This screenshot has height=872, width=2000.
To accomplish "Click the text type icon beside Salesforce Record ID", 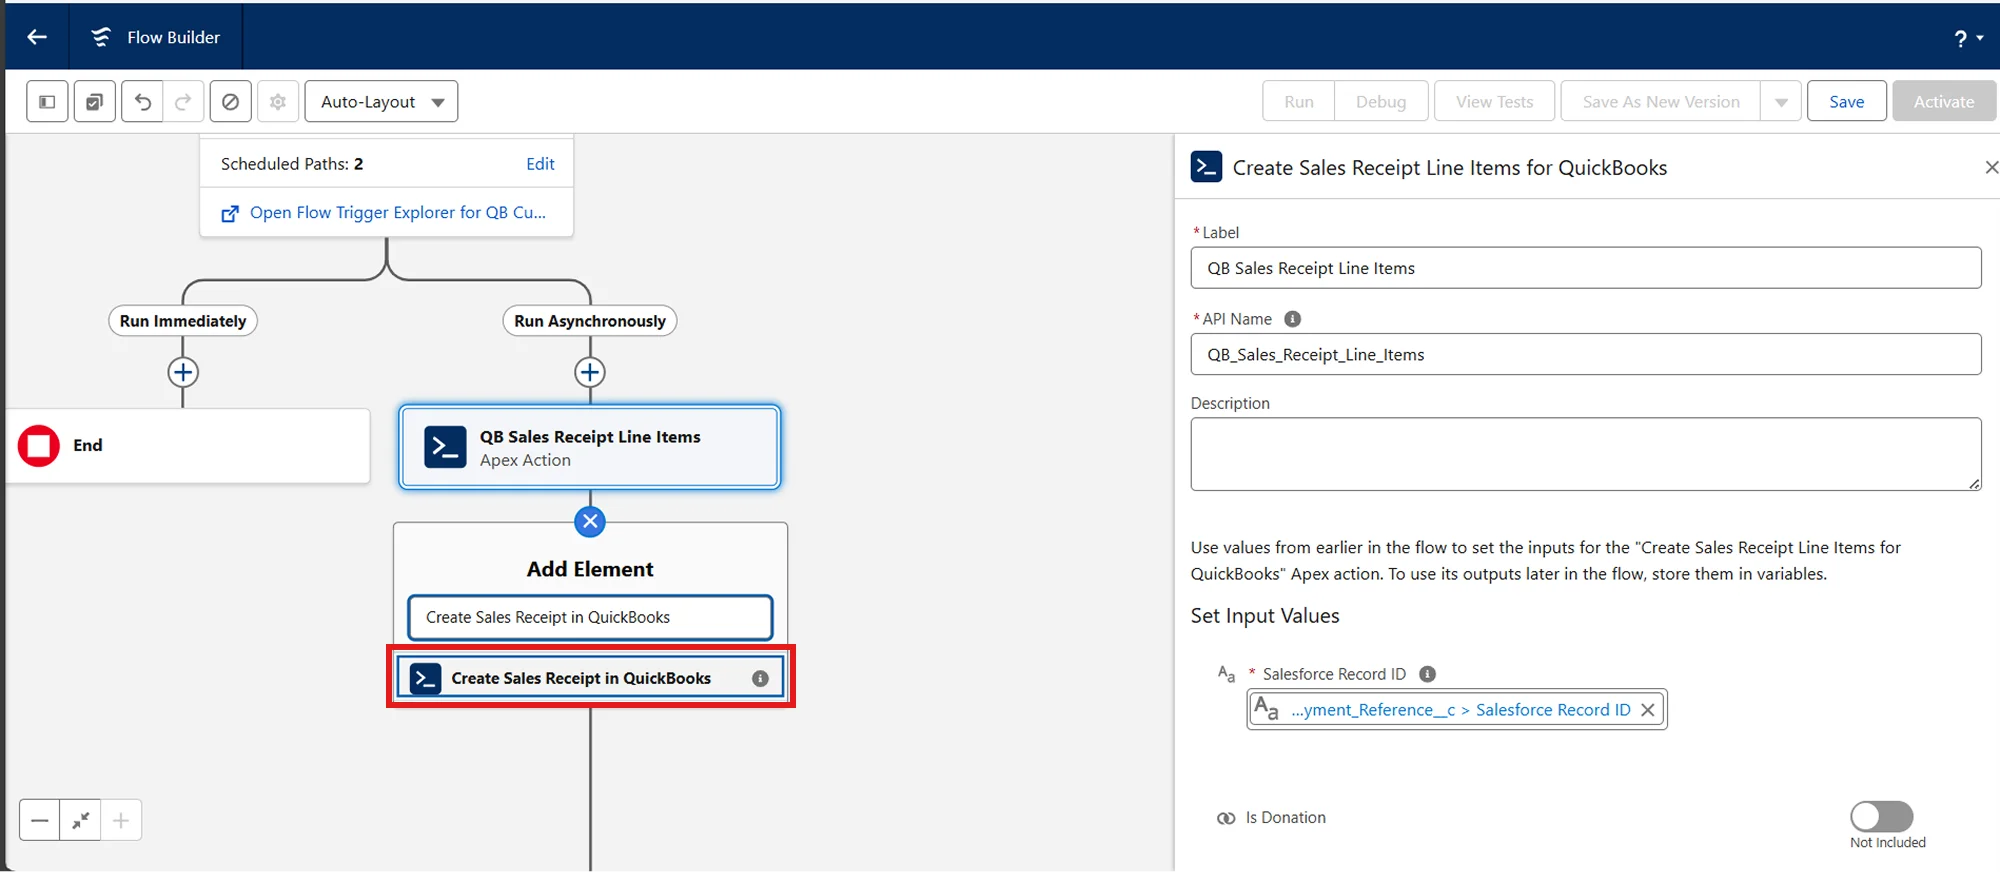I will click(x=1226, y=674).
